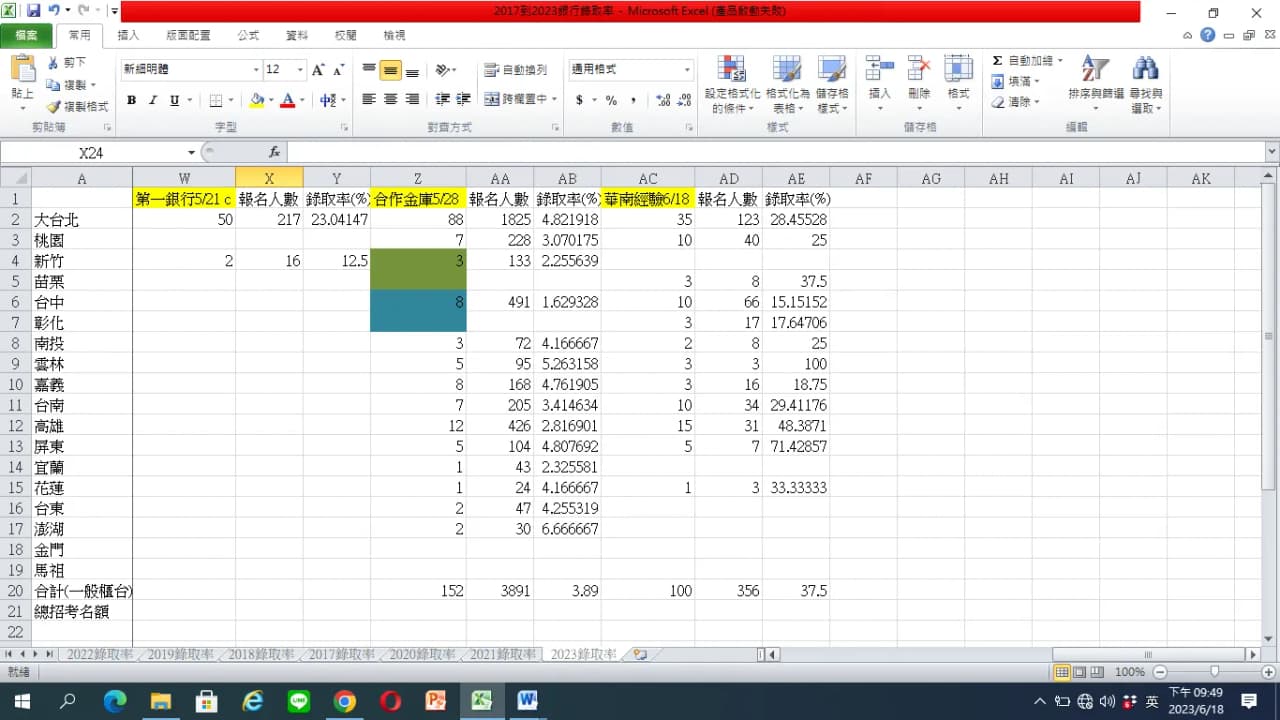Click the Delete cells (刪除) button

[919, 84]
